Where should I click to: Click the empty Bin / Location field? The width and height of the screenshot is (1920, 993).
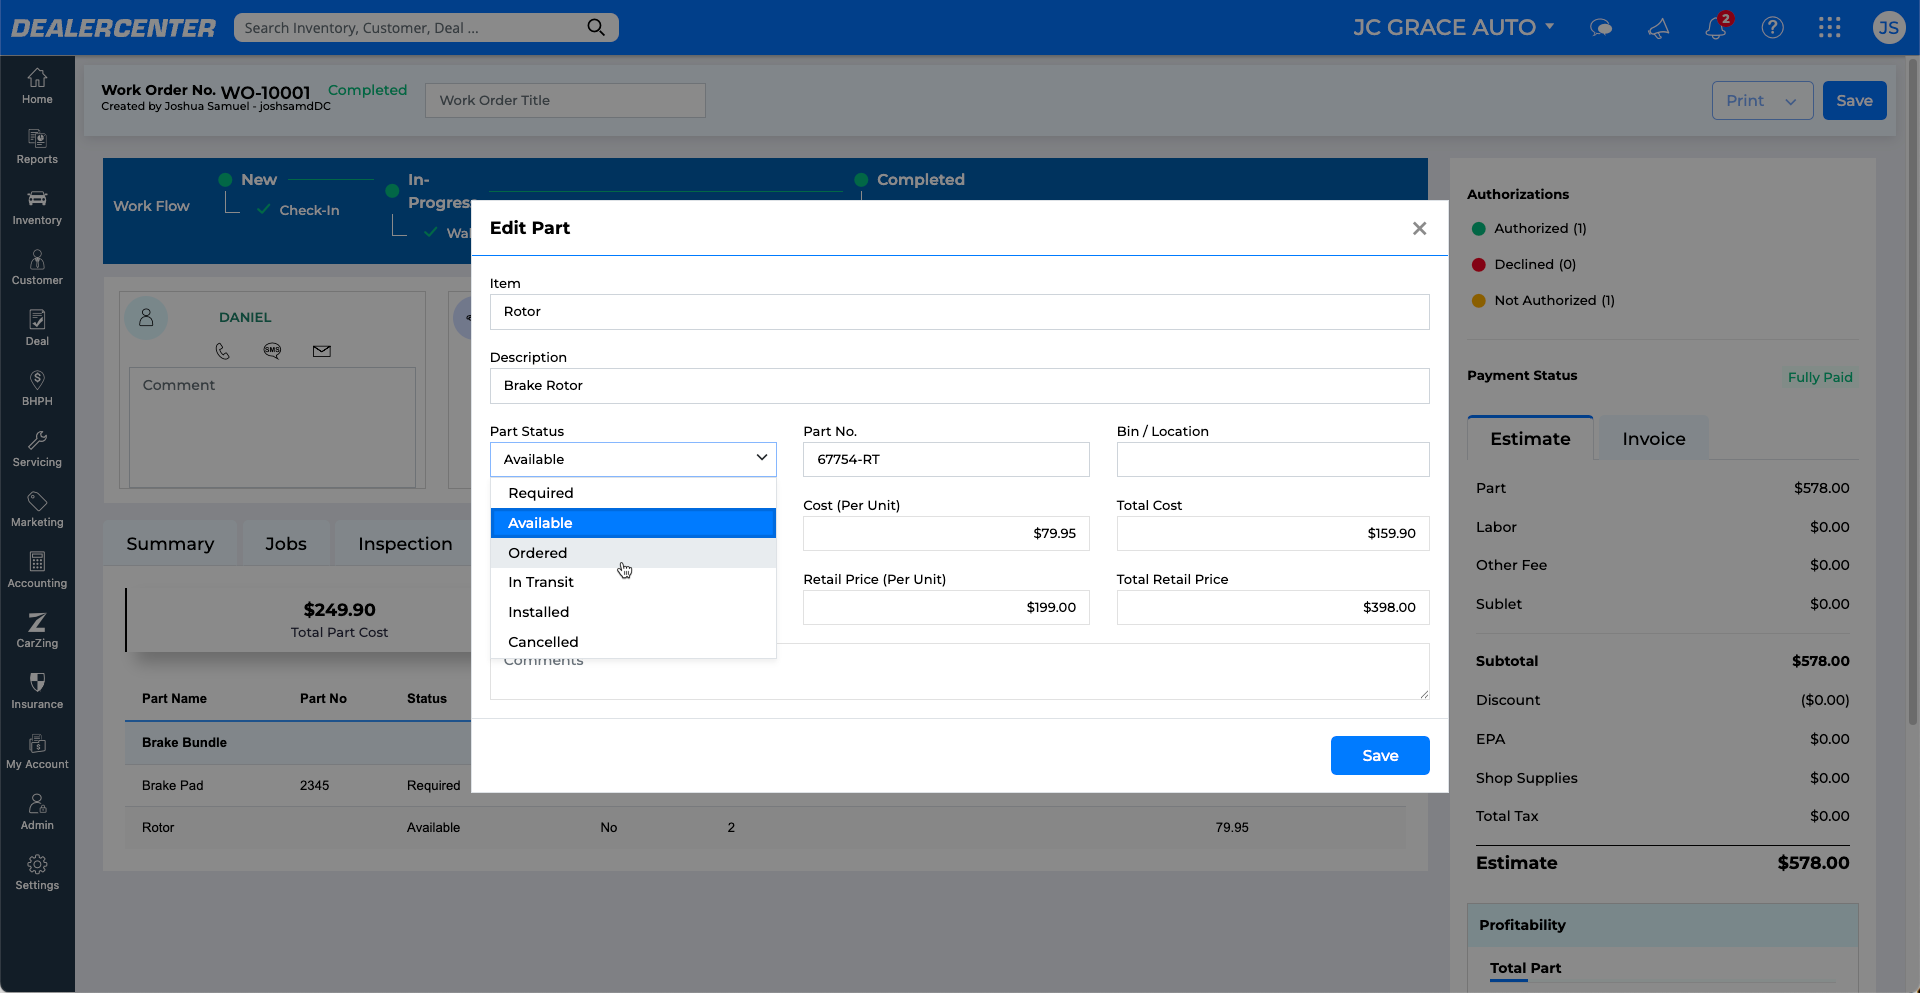[1273, 459]
